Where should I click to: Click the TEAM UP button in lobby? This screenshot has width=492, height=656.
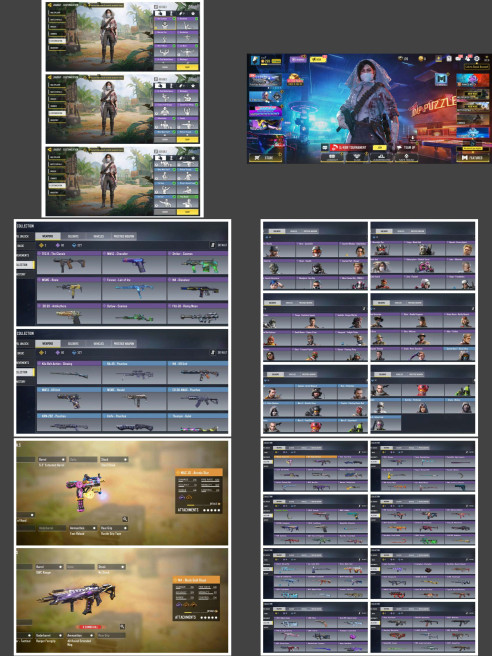click(407, 148)
